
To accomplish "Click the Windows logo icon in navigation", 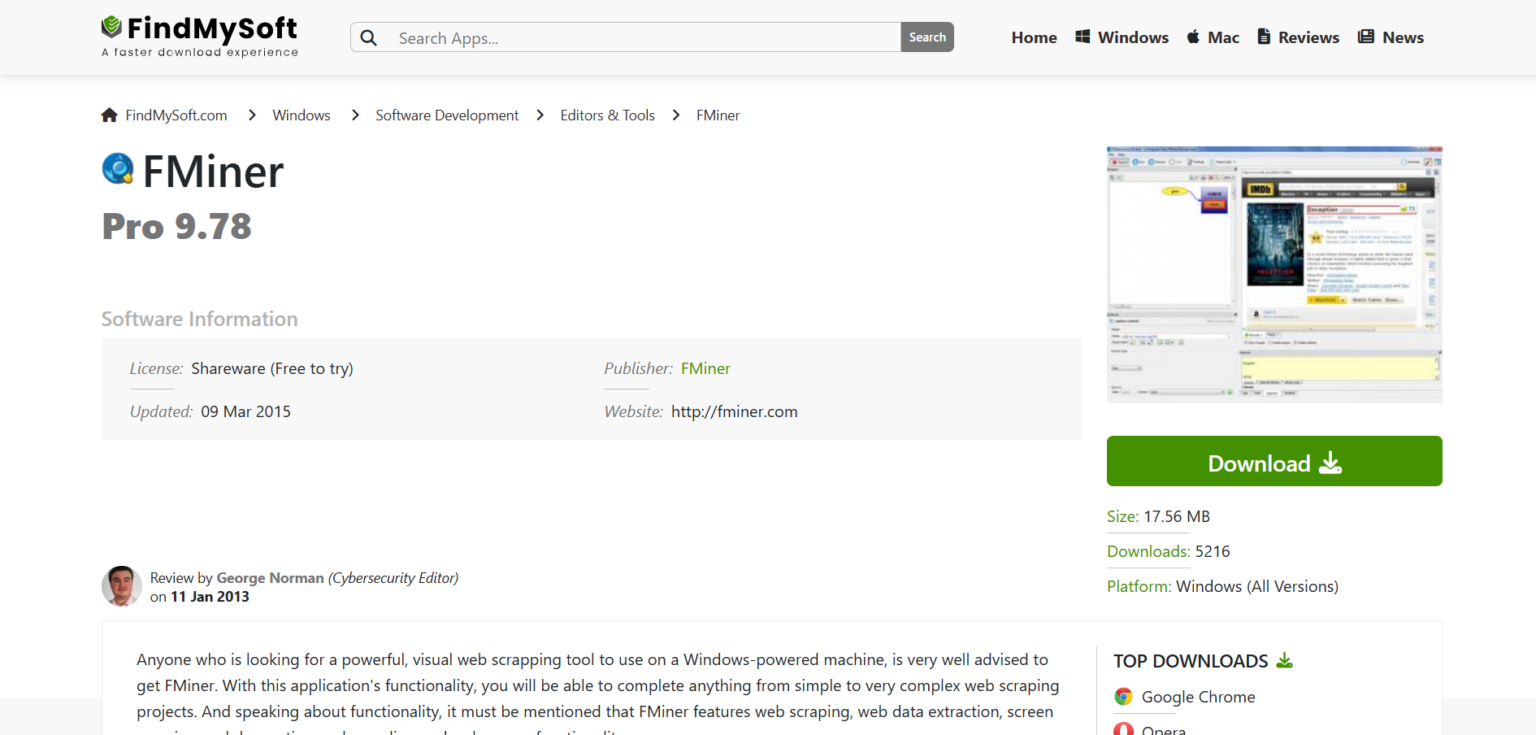I will point(1082,37).
